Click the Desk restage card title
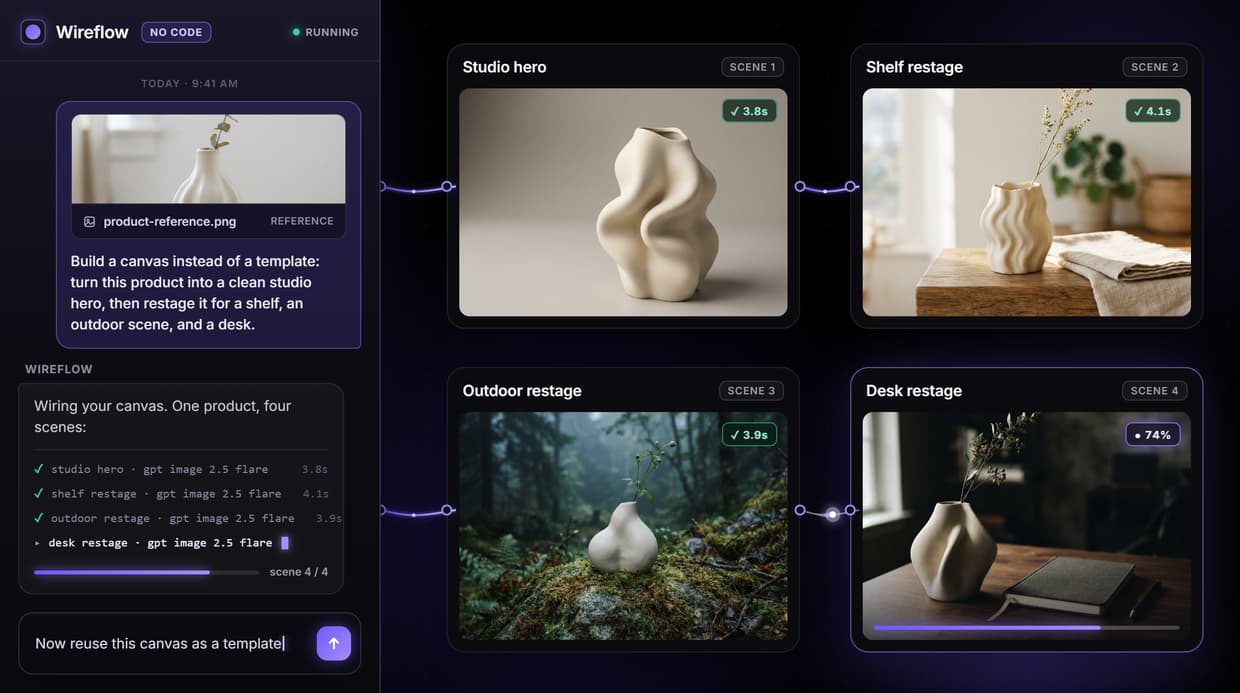This screenshot has height=693, width=1240. tap(914, 391)
